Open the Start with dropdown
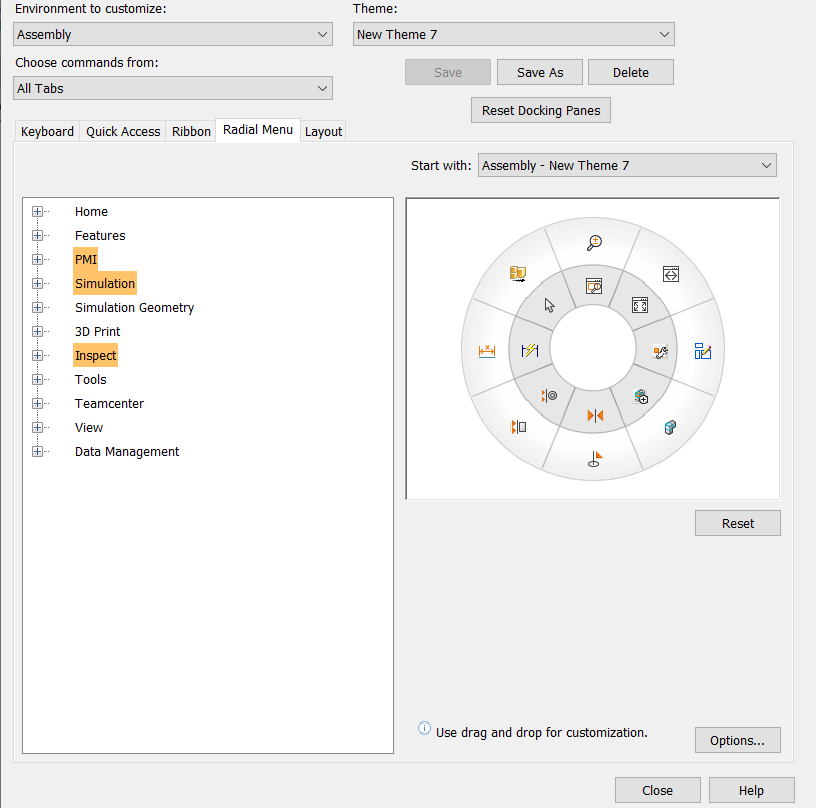The height and width of the screenshot is (808, 816). [x=627, y=165]
